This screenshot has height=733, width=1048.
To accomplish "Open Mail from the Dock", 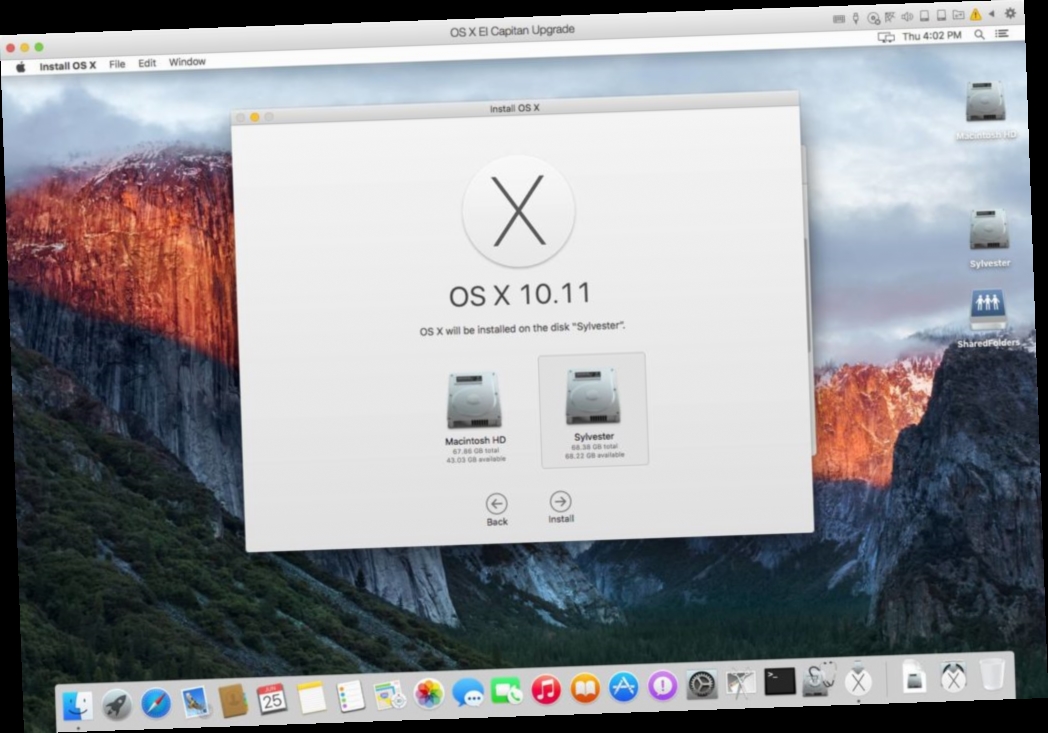I will point(194,702).
